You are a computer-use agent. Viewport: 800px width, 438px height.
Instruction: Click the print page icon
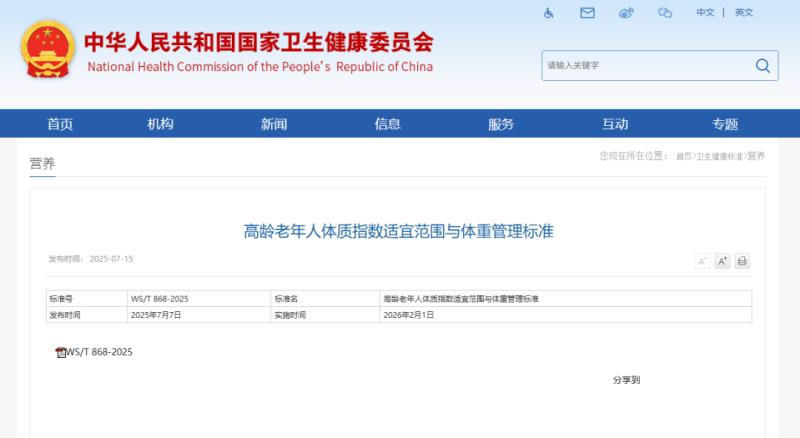[x=742, y=261]
